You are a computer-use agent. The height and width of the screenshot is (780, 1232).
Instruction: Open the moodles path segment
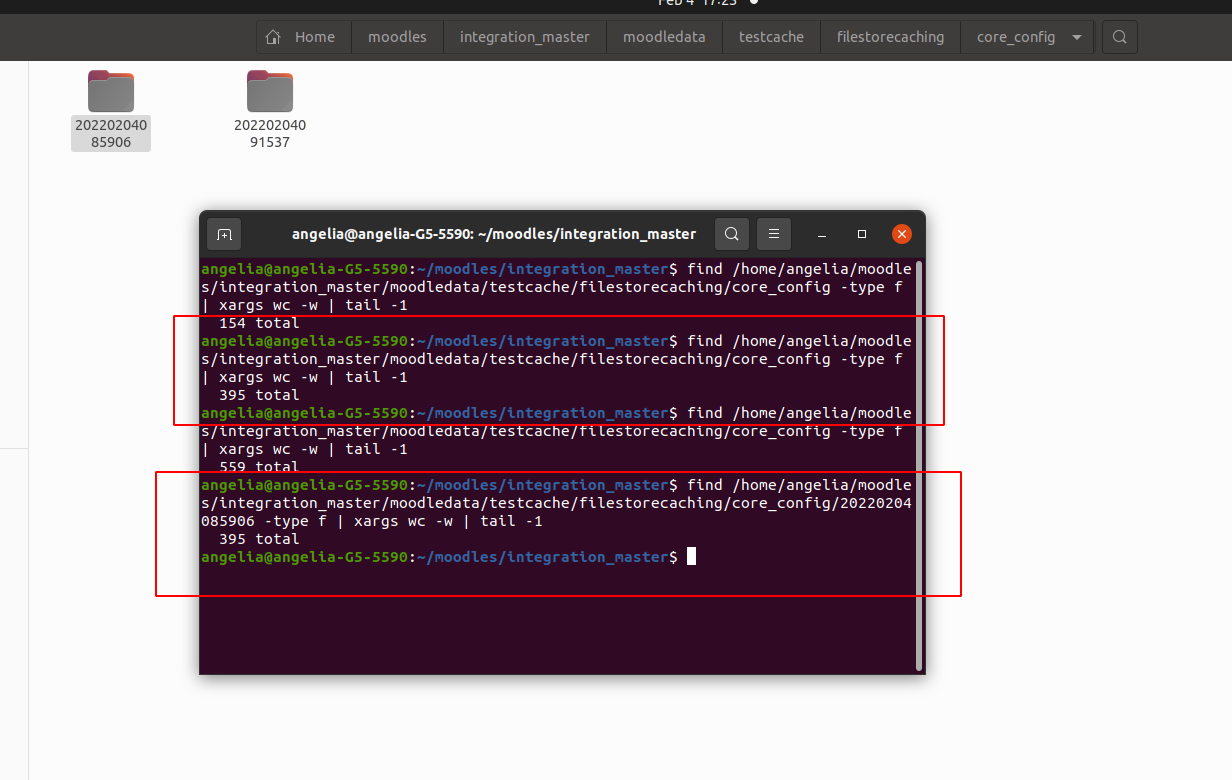click(x=397, y=37)
